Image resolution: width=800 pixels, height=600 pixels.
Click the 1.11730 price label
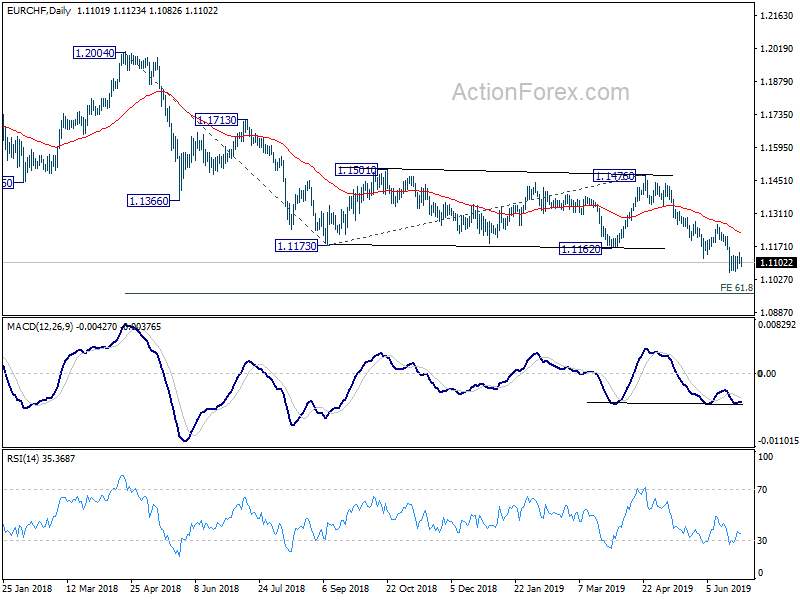click(296, 246)
